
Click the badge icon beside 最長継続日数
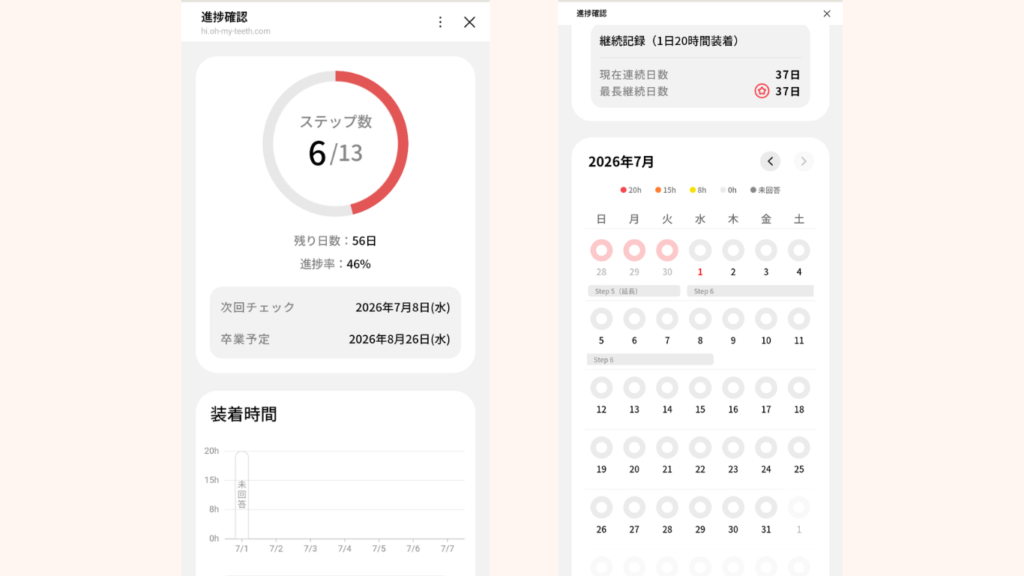coord(761,91)
